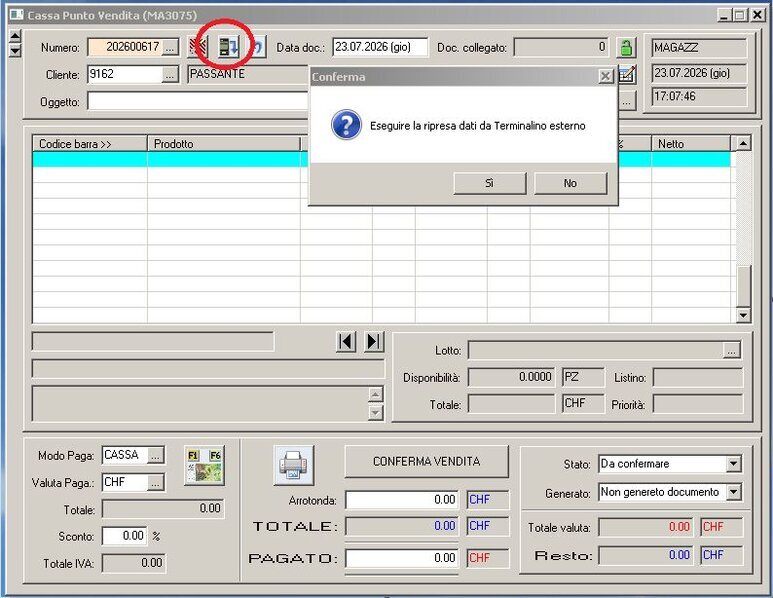Maximize the Cassa Punto Vendita window

click(x=740, y=15)
